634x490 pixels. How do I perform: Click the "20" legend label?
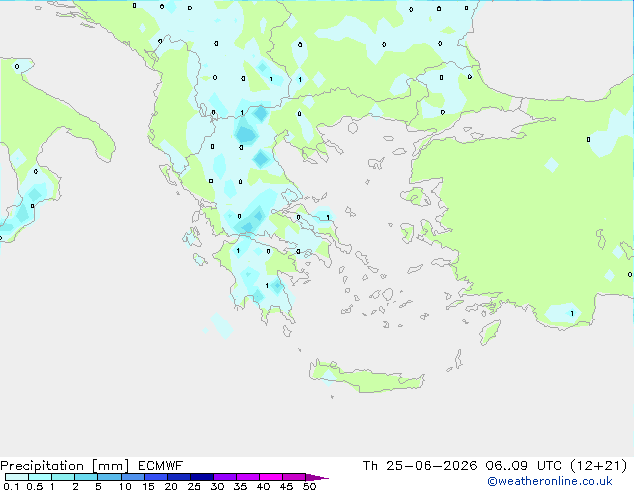click(x=171, y=486)
